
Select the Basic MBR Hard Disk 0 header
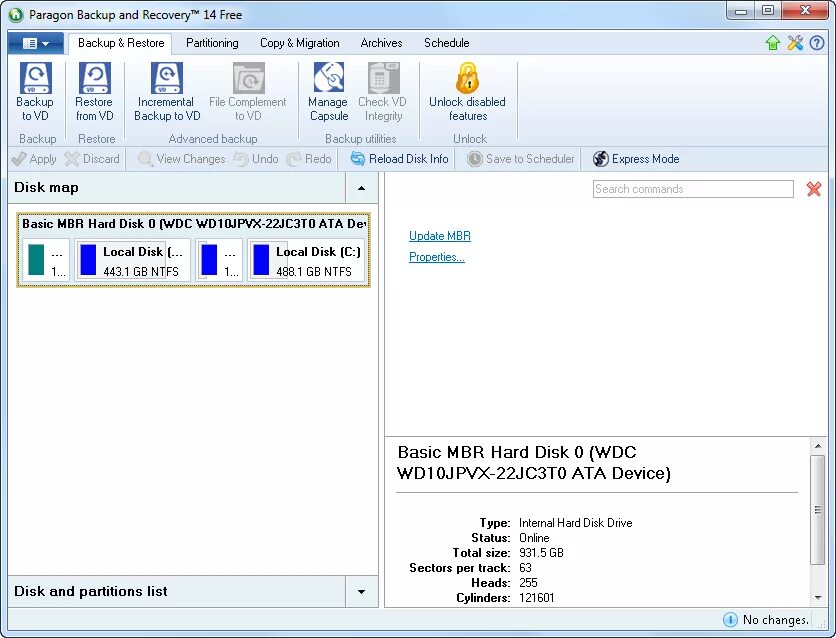click(x=194, y=224)
